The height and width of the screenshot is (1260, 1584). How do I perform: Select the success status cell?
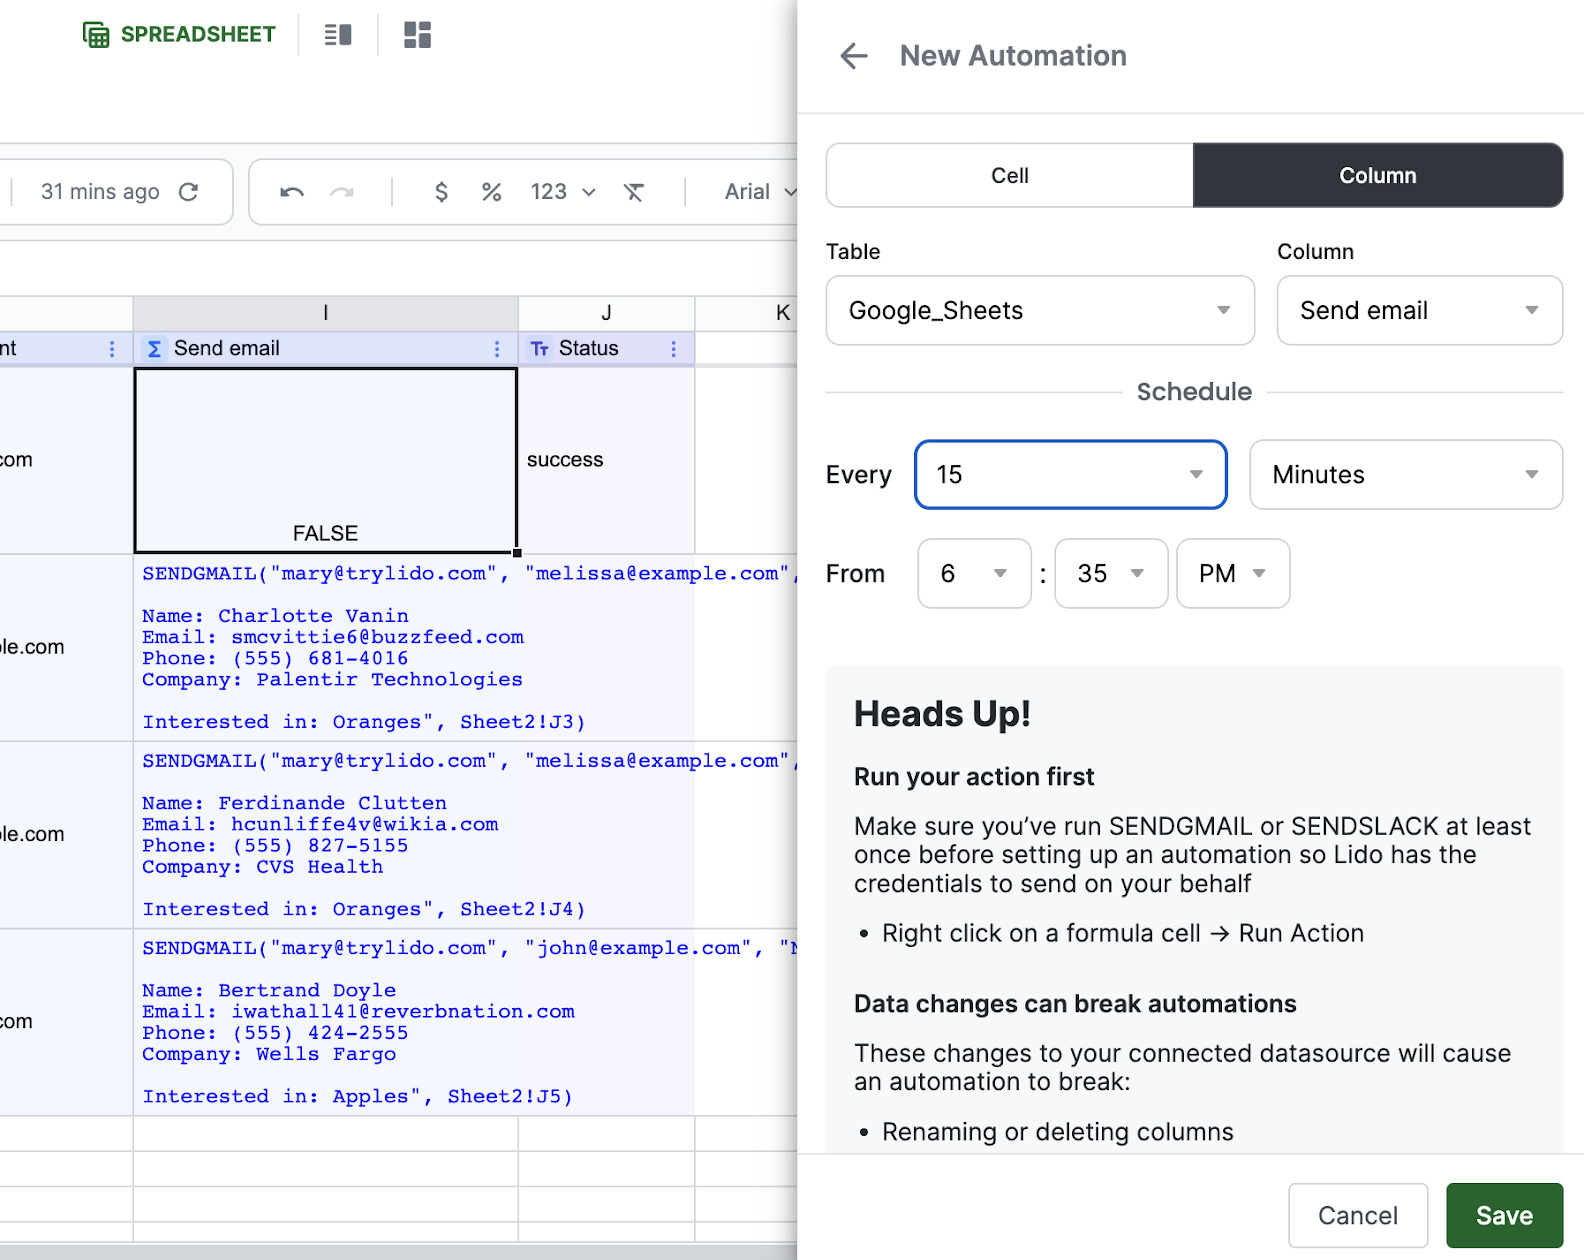pyautogui.click(x=606, y=460)
